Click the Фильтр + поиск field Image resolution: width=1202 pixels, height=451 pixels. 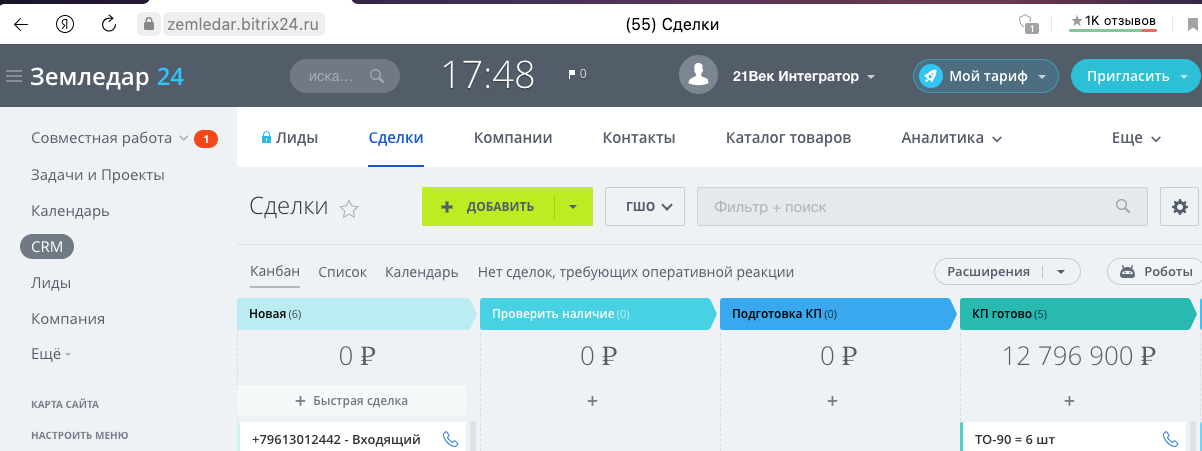921,207
